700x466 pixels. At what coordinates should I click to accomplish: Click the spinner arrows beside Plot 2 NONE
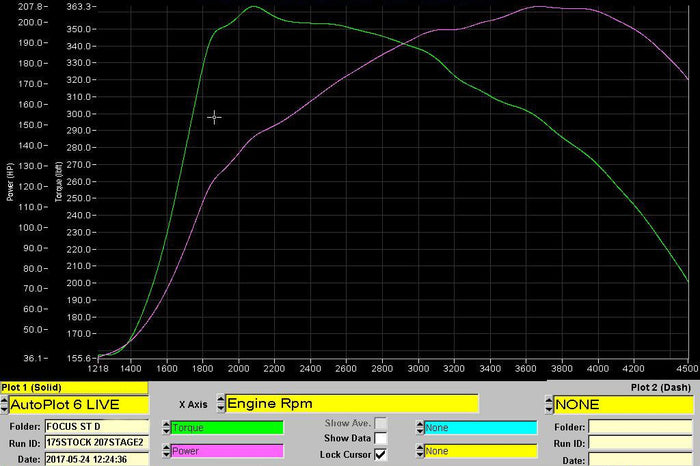[x=548, y=405]
